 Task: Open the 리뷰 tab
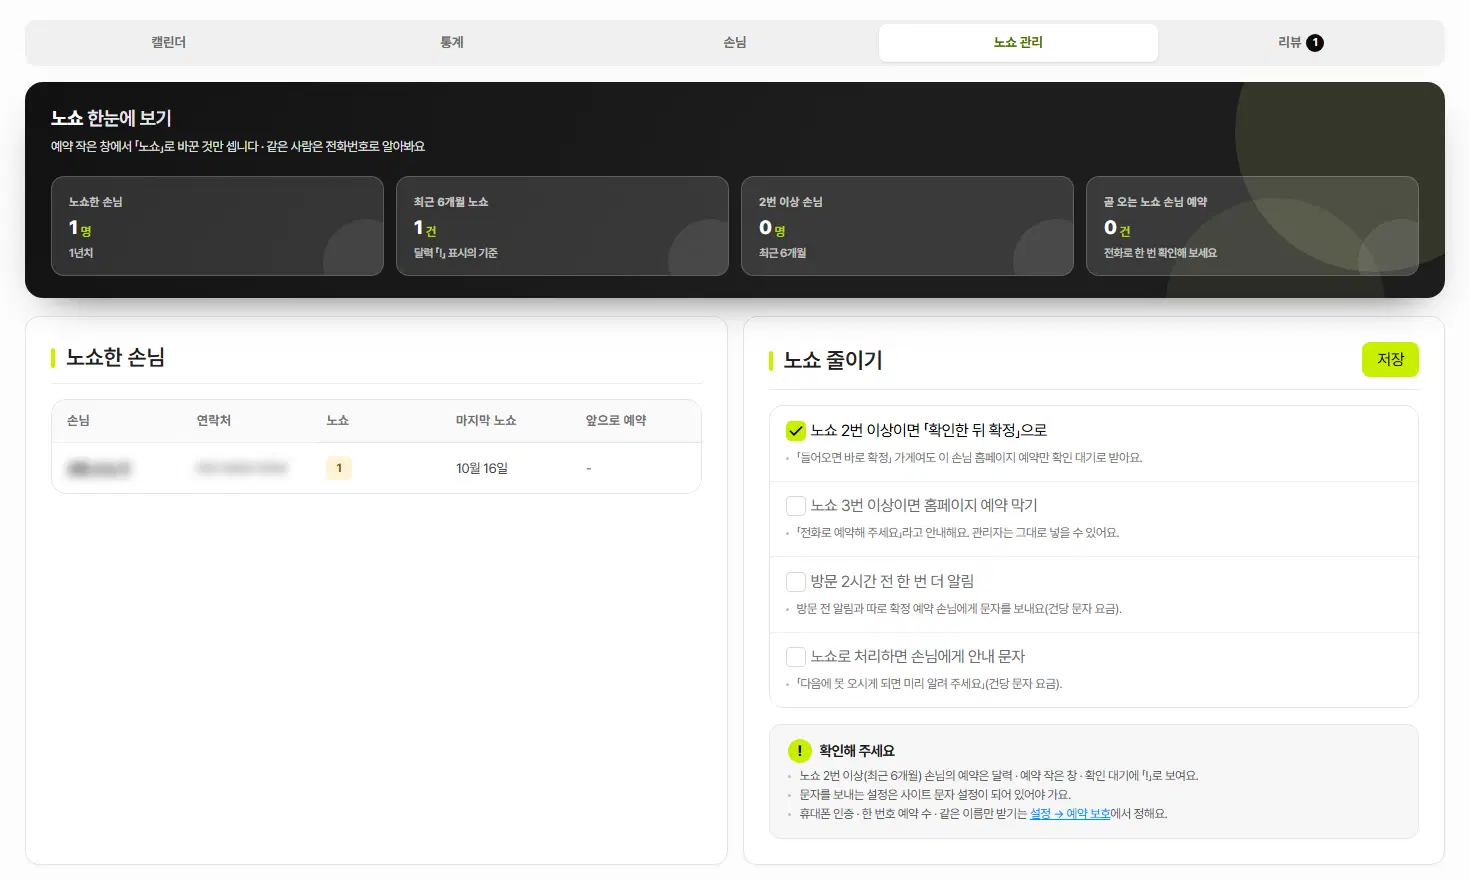click(x=1300, y=43)
